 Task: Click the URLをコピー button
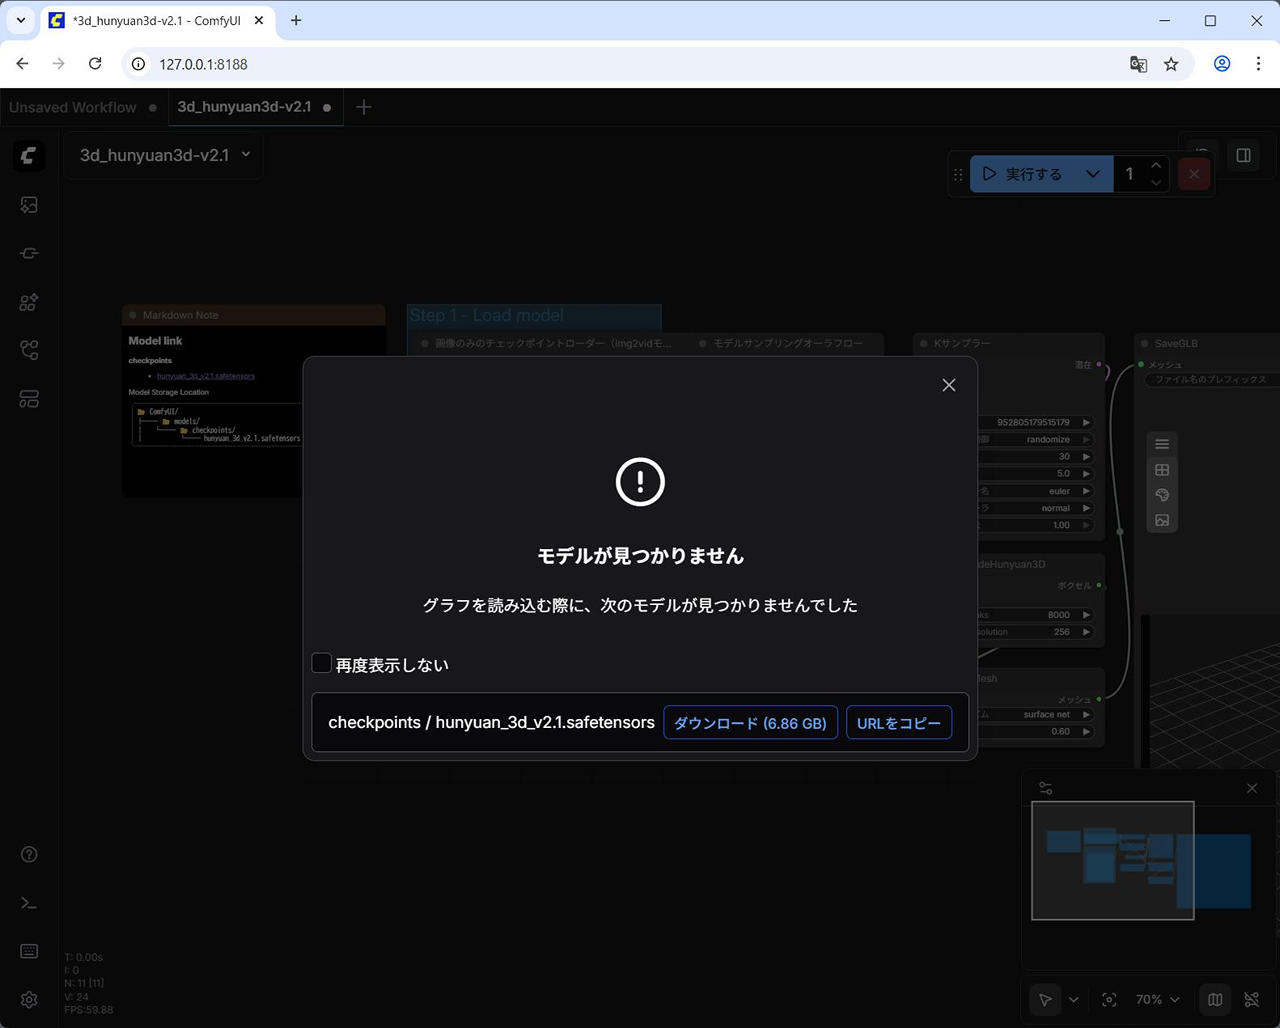coord(898,723)
